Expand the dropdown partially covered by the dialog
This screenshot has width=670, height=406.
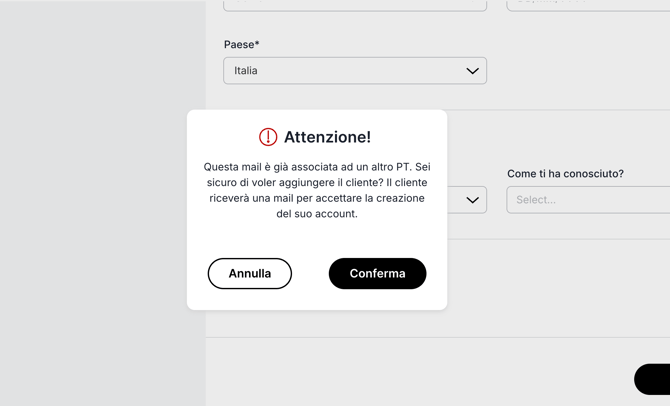(467, 200)
